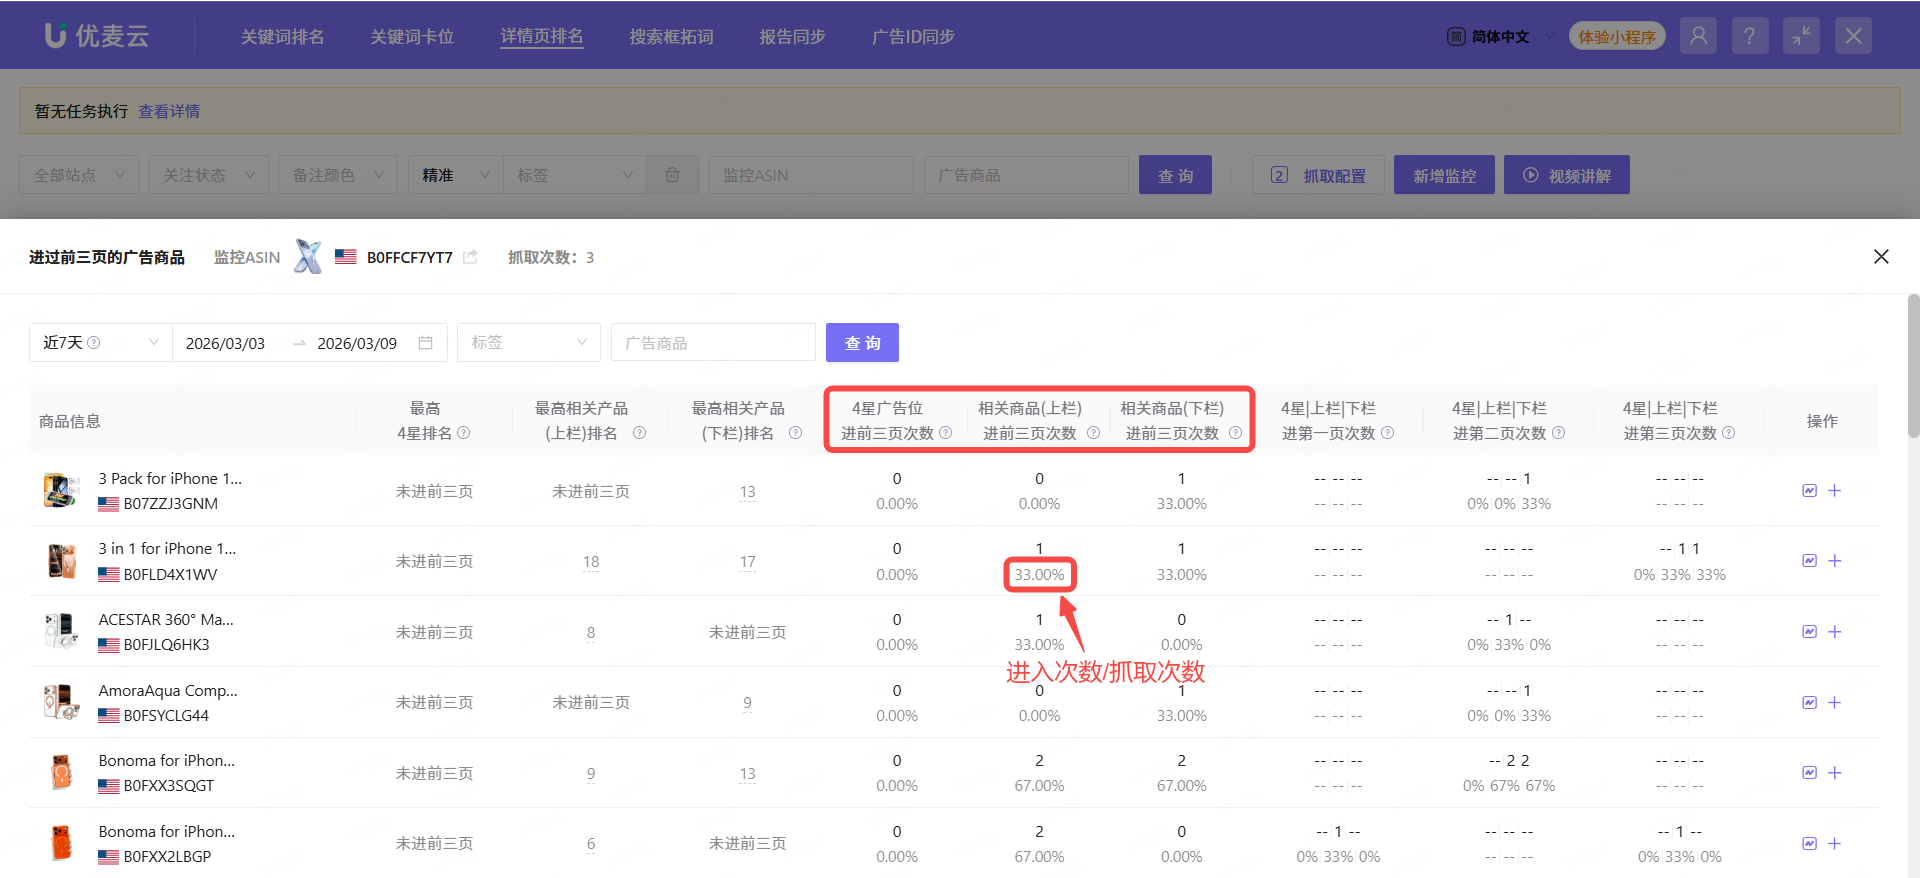Go to 关键词卡位 tab
This screenshot has width=1920, height=878.
tap(412, 37)
